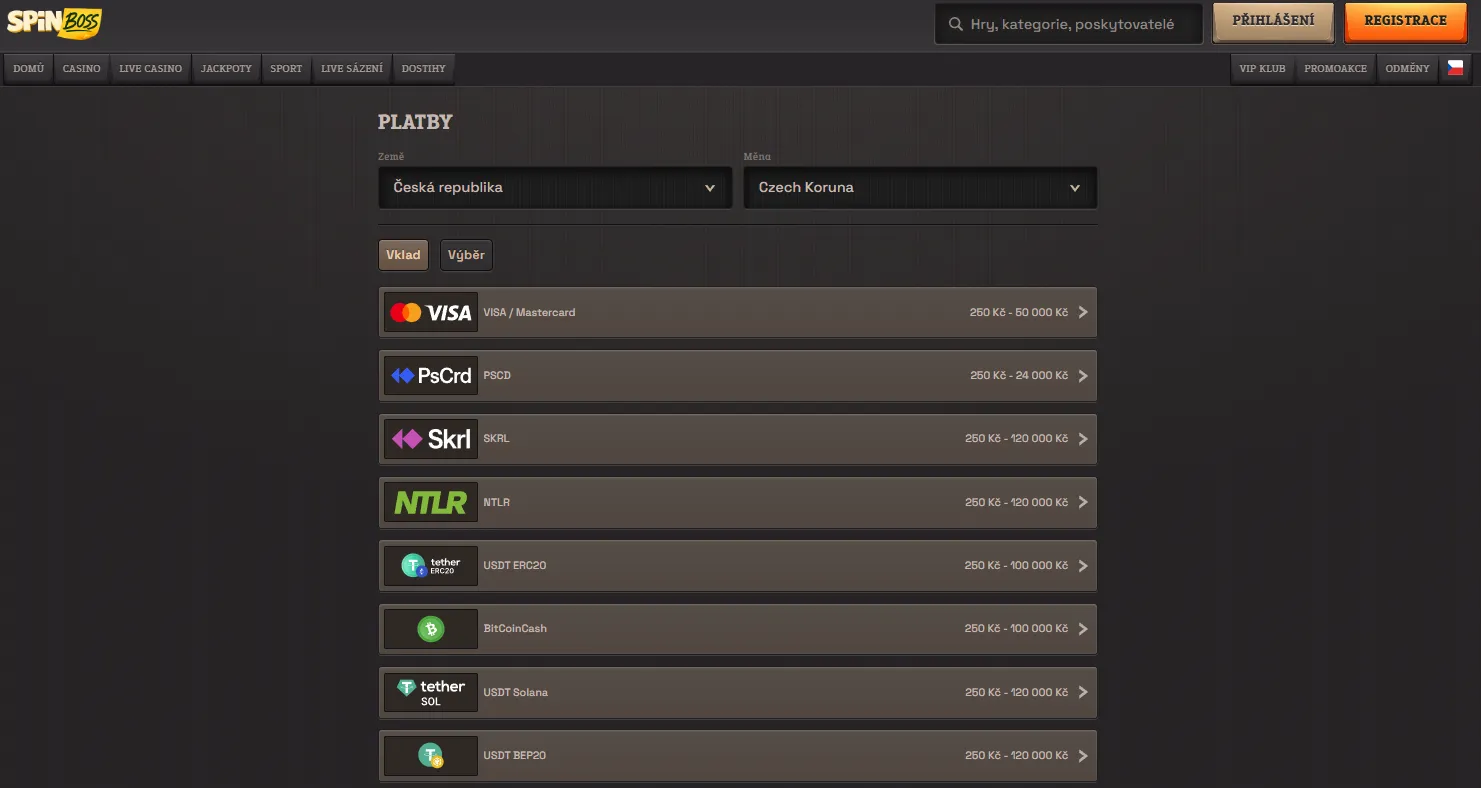
Task: Click the SKRL label text
Action: point(496,439)
